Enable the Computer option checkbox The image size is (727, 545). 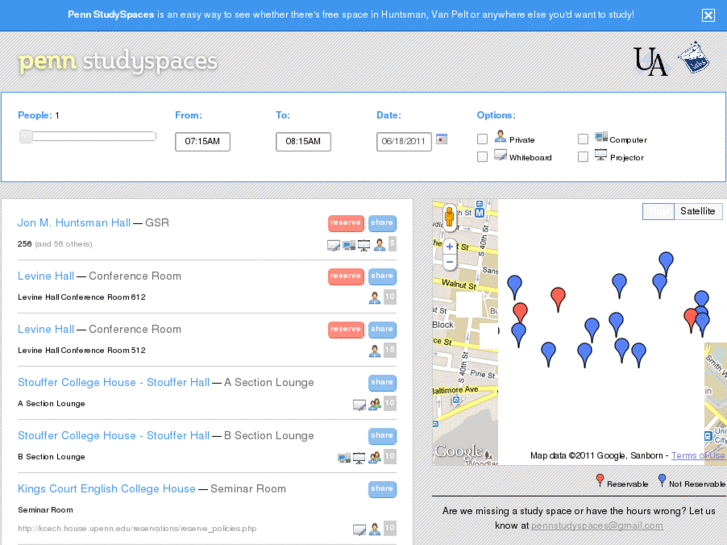click(583, 139)
